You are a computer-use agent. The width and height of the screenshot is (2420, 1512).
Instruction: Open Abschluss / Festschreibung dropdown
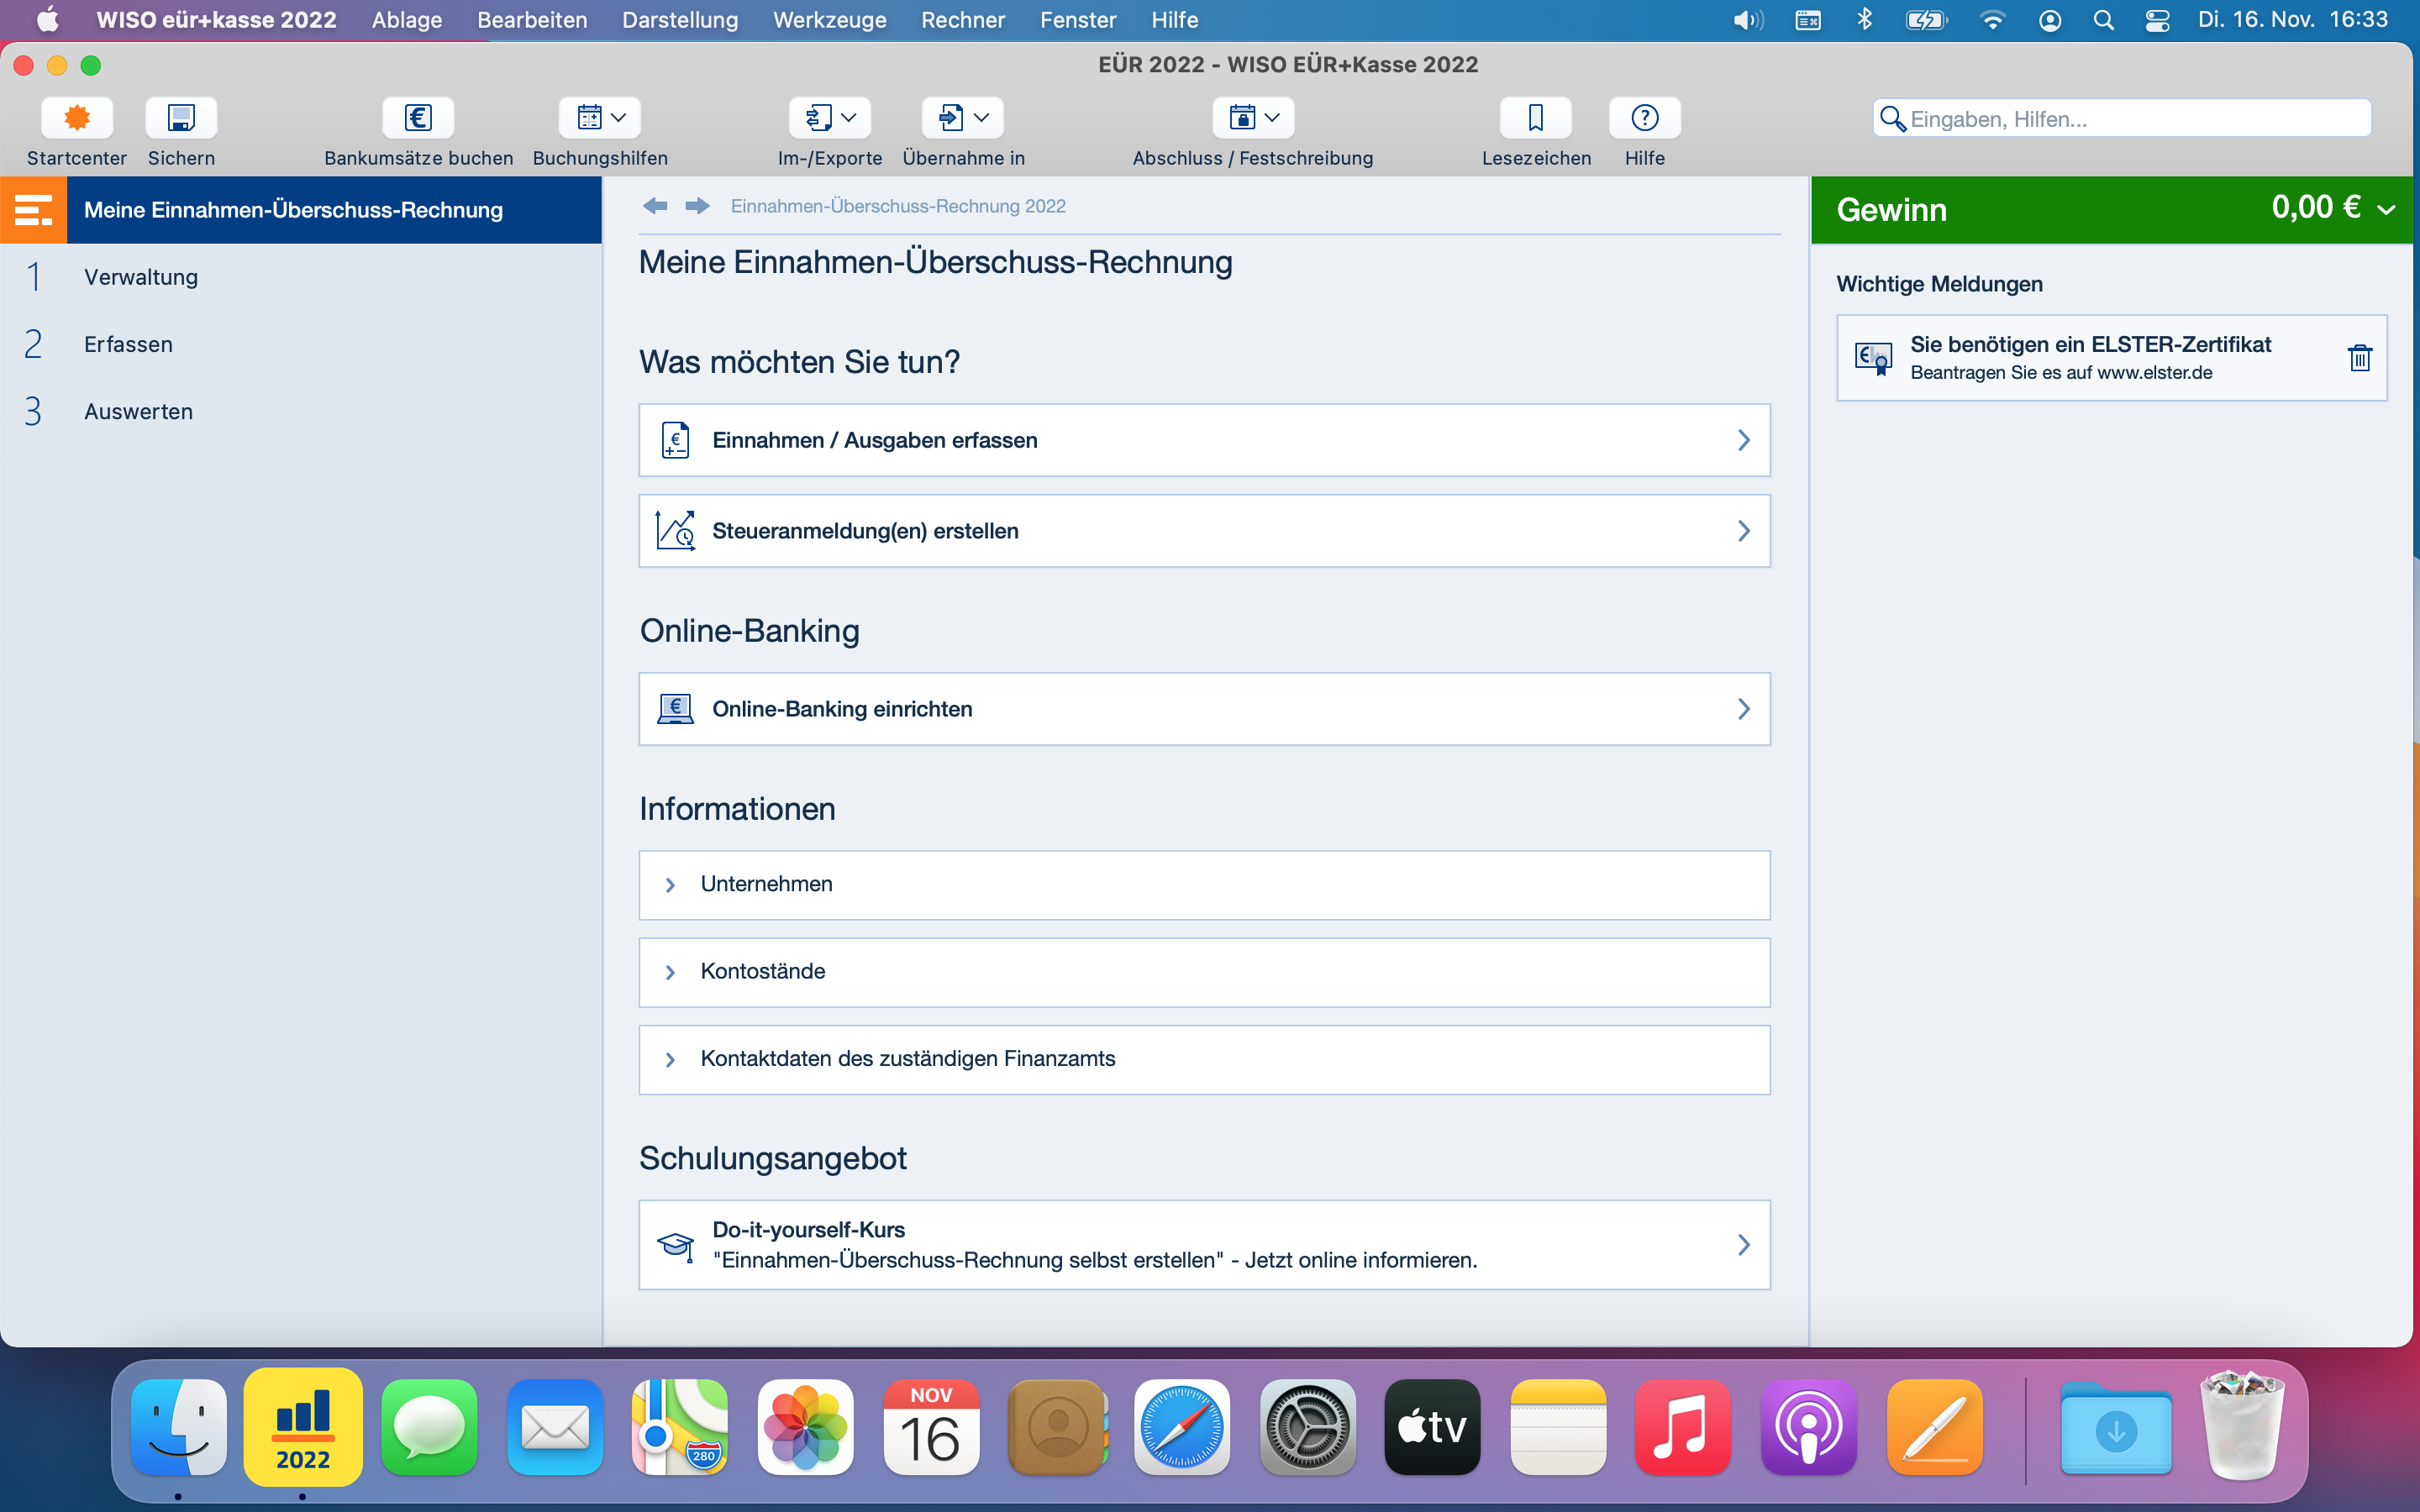1253,118
